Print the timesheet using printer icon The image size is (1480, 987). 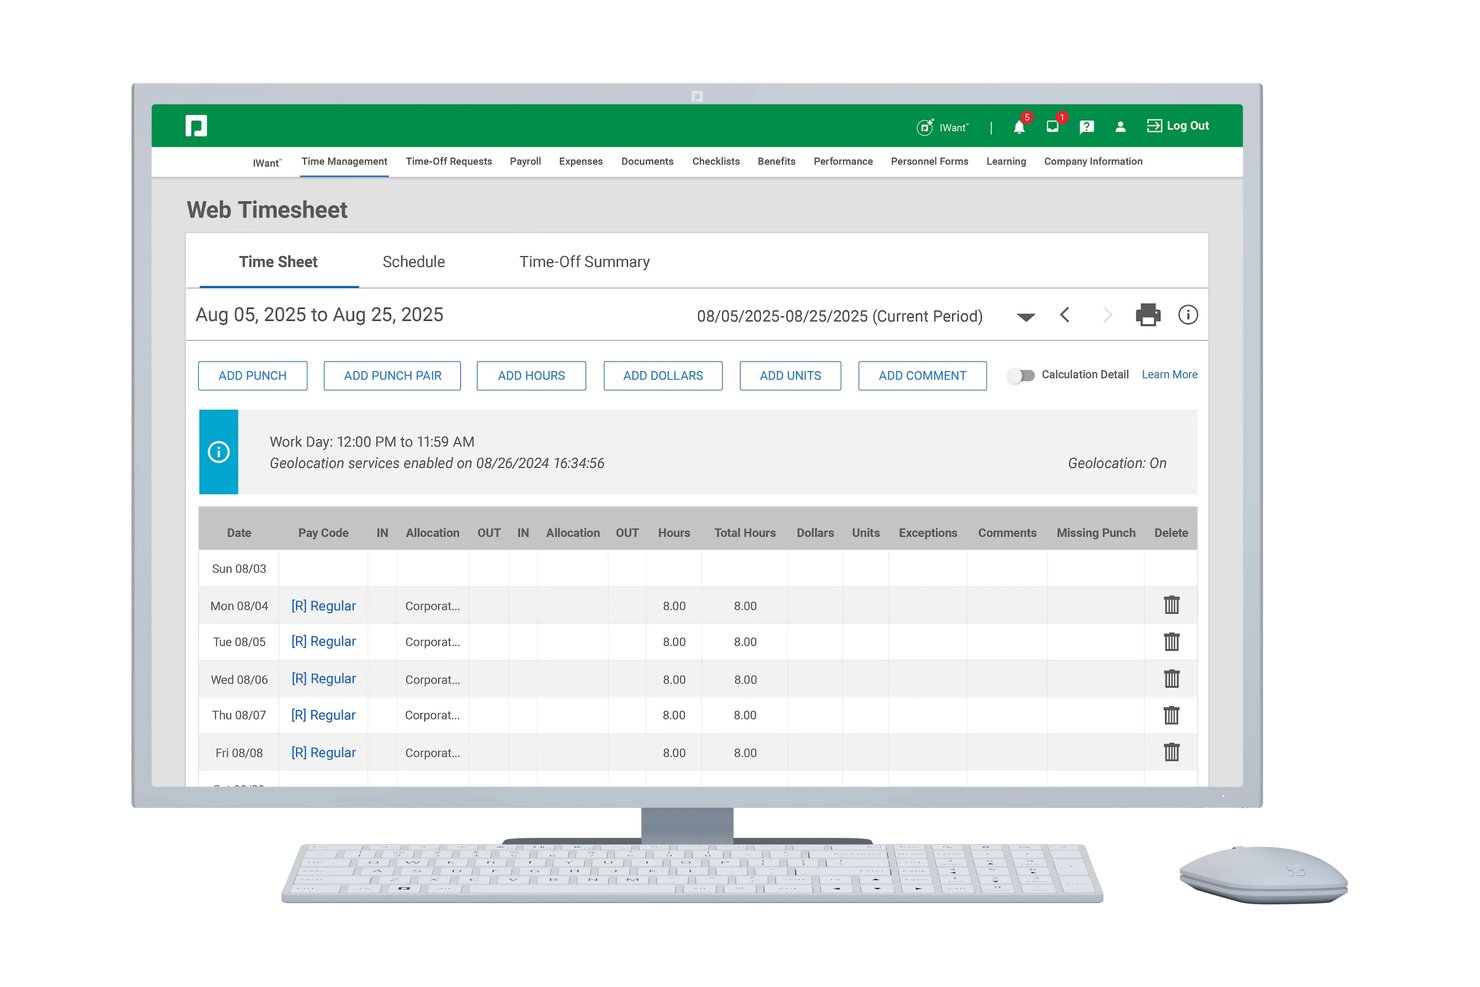click(x=1148, y=315)
